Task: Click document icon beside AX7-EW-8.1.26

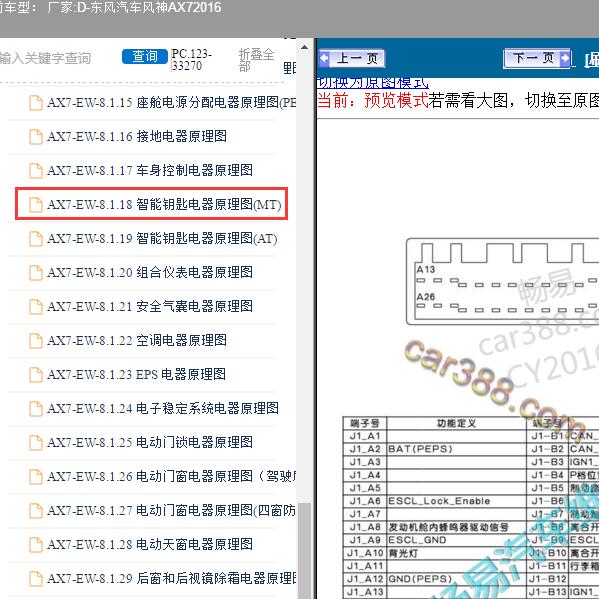Action: coord(36,477)
